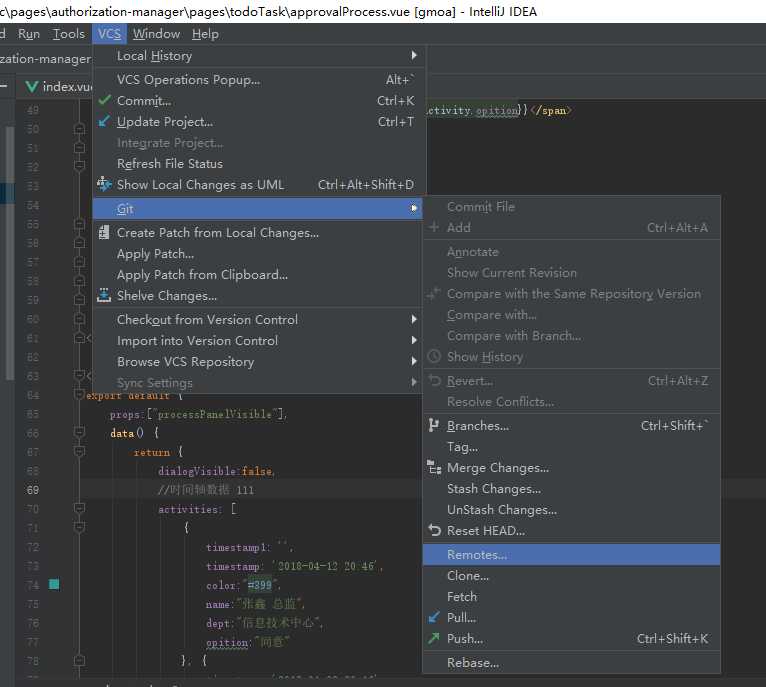Choose VCS Operations Popup
Screen dimensions: 766x687
[257, 79]
